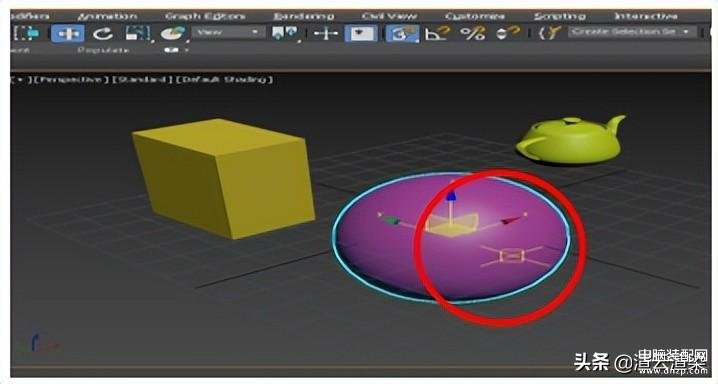
Task: Open the Create Selection Set dropdown
Action: coord(632,32)
